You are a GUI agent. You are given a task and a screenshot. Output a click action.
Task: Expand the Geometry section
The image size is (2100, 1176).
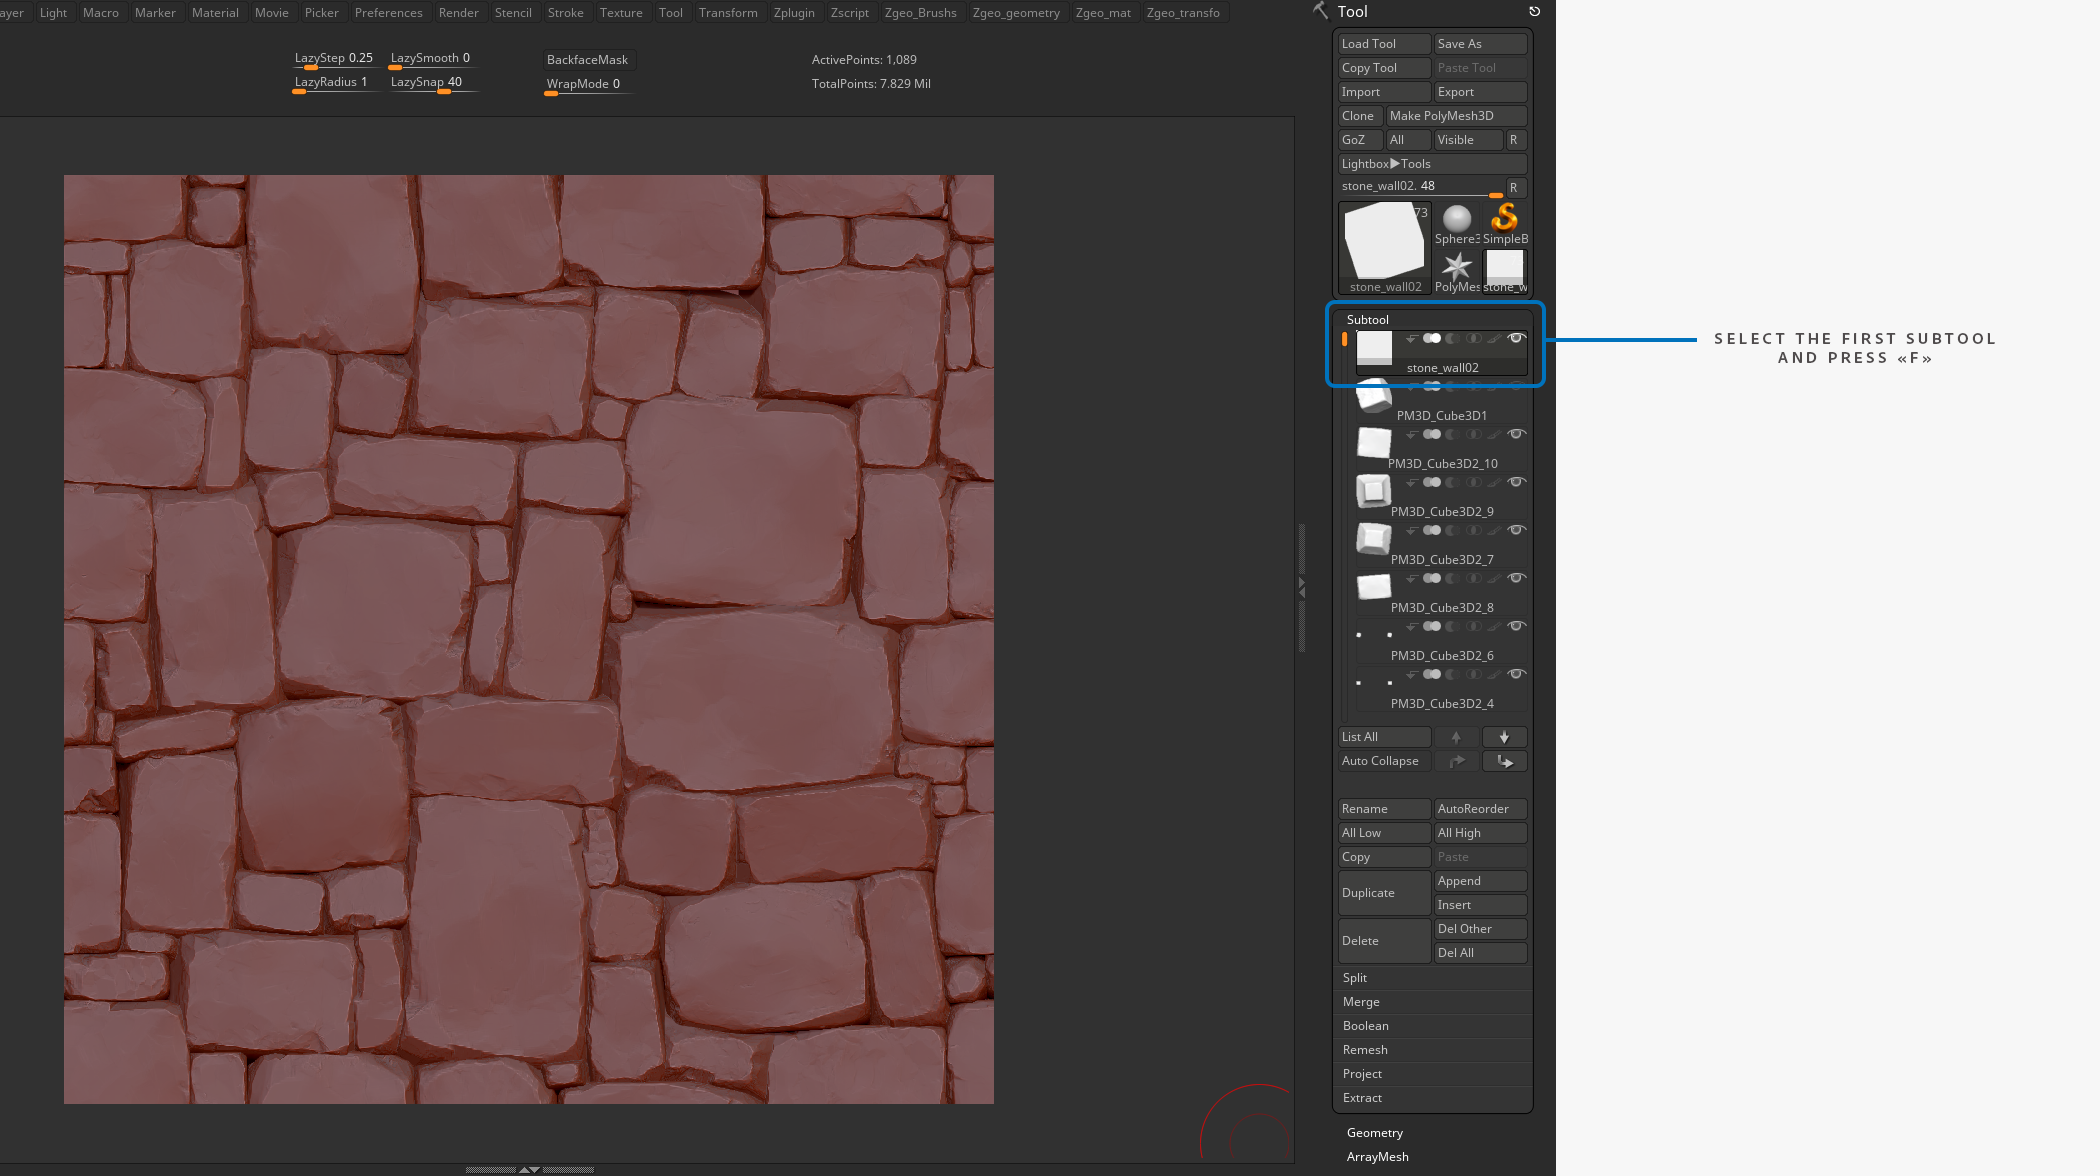[x=1375, y=1133]
